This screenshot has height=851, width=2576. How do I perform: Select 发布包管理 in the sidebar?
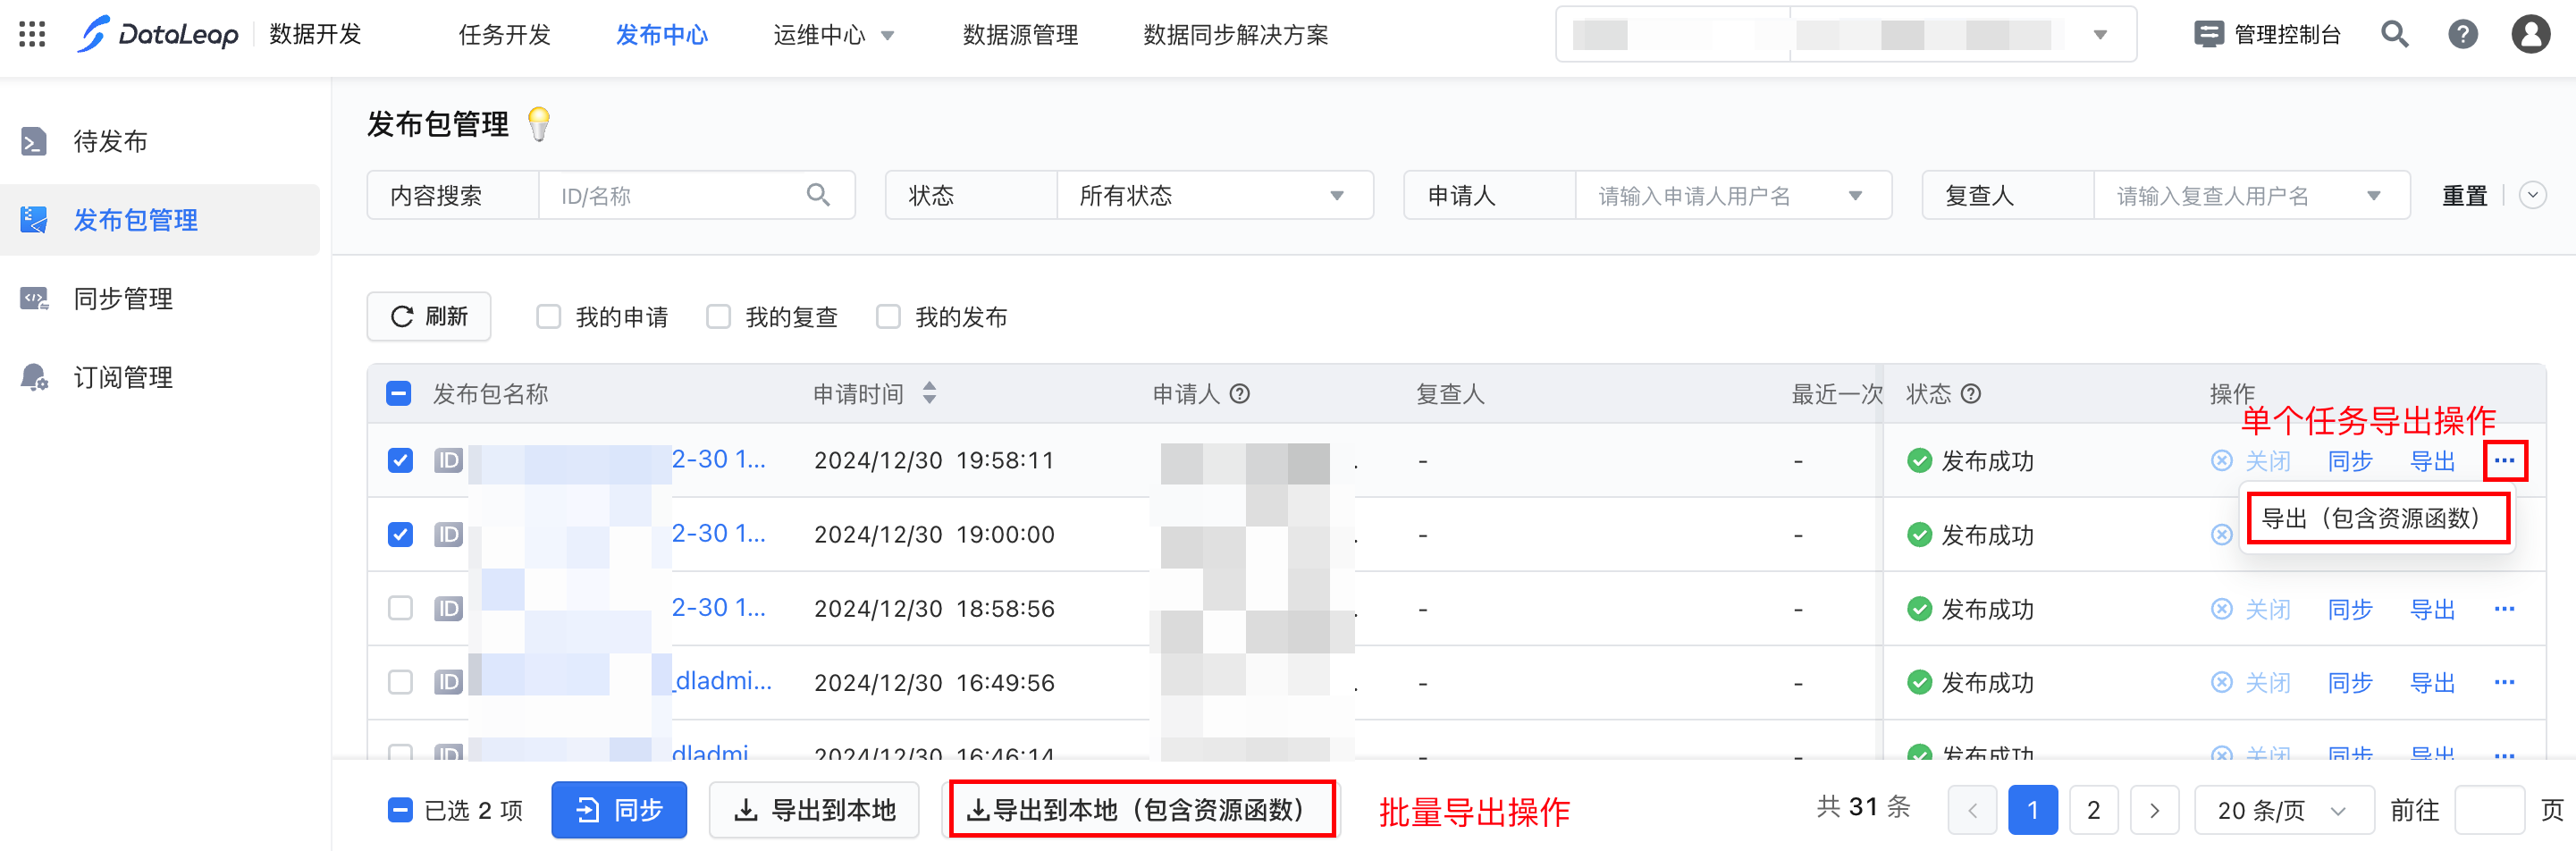click(160, 220)
